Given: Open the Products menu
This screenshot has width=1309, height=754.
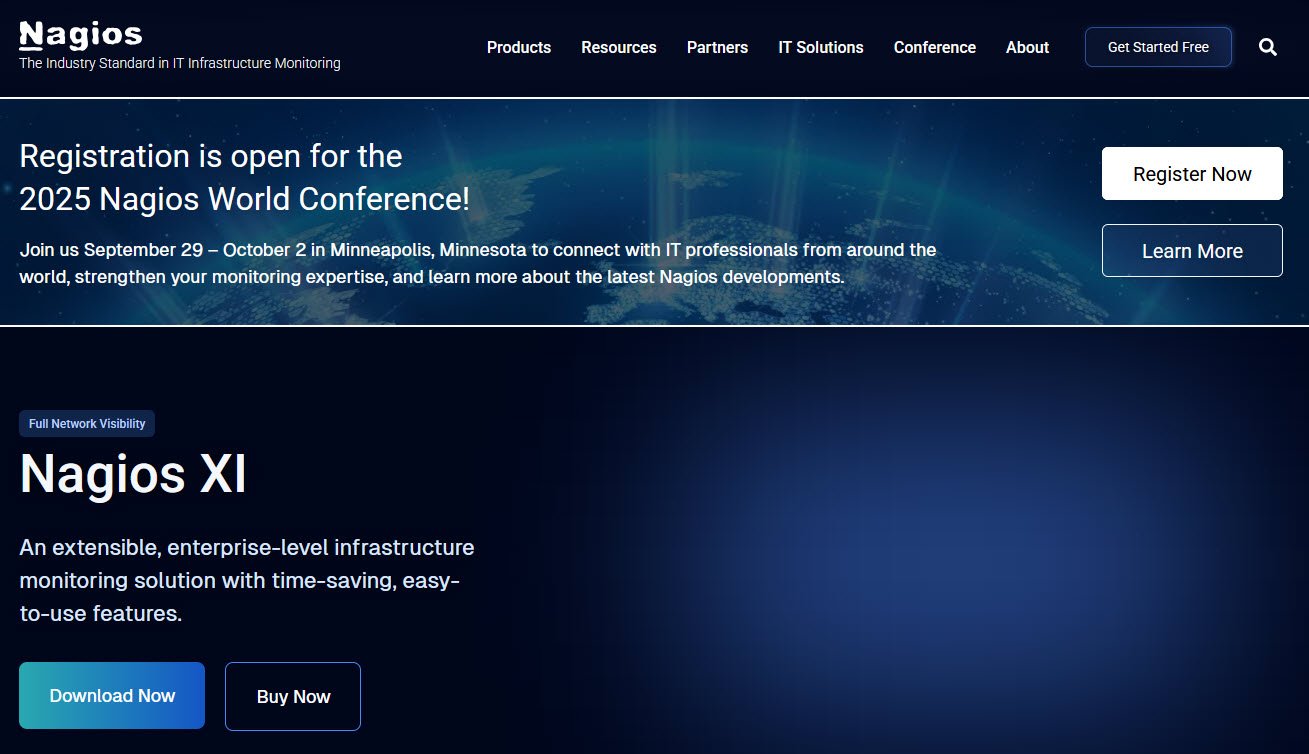Looking at the screenshot, I should [x=519, y=47].
